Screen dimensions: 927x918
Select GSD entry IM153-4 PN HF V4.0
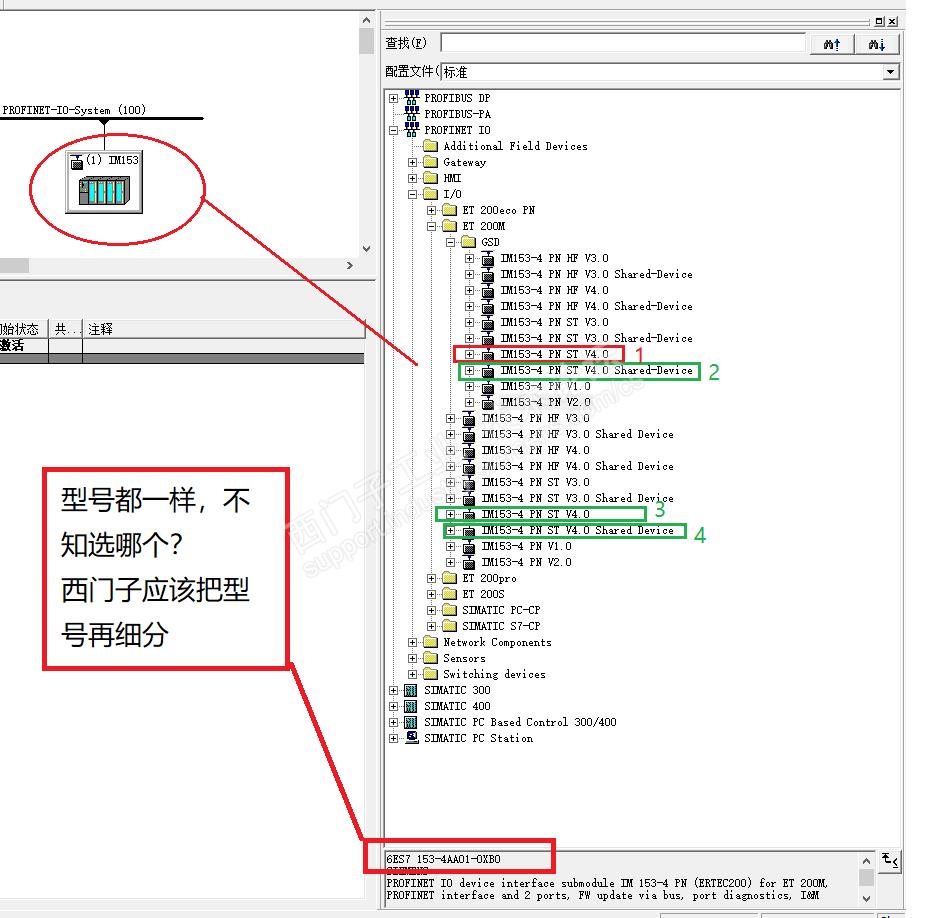555,290
